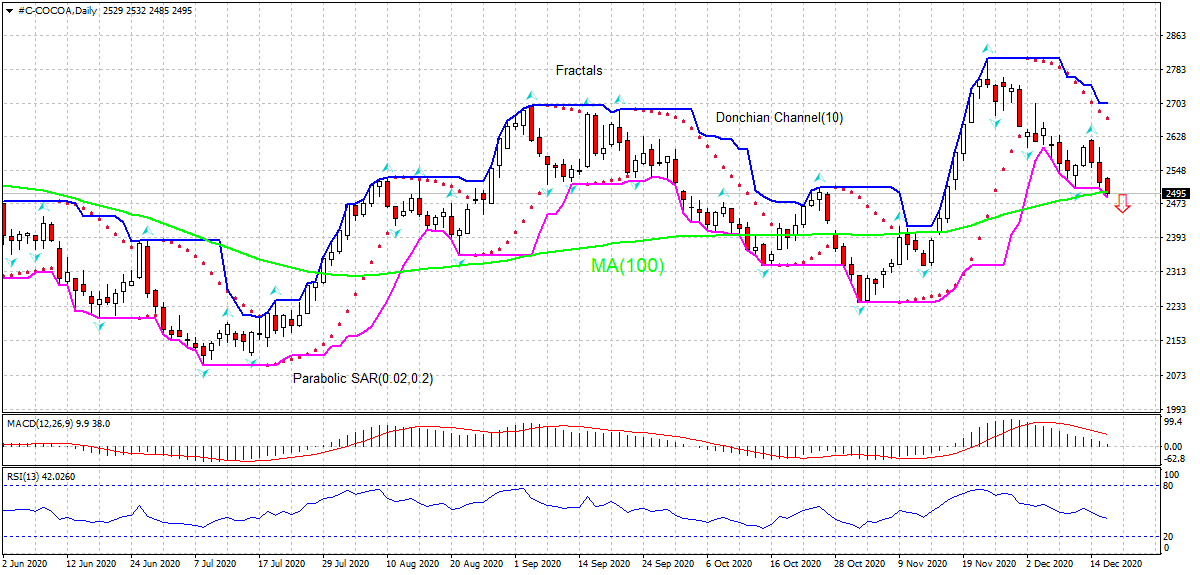Click the 2 Jun 2020 date label
Screen dimensions: 1200x575
click(26, 564)
